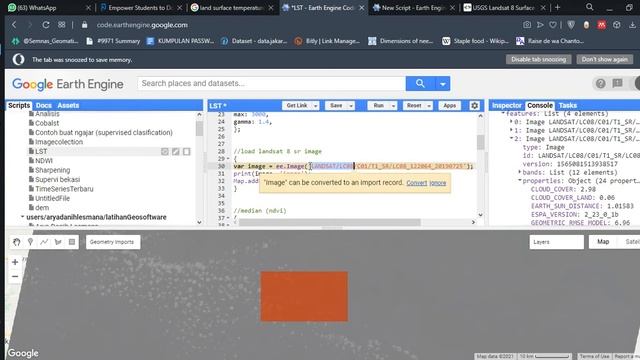
Task: Select the draw line tool
Action: [x=44, y=242]
